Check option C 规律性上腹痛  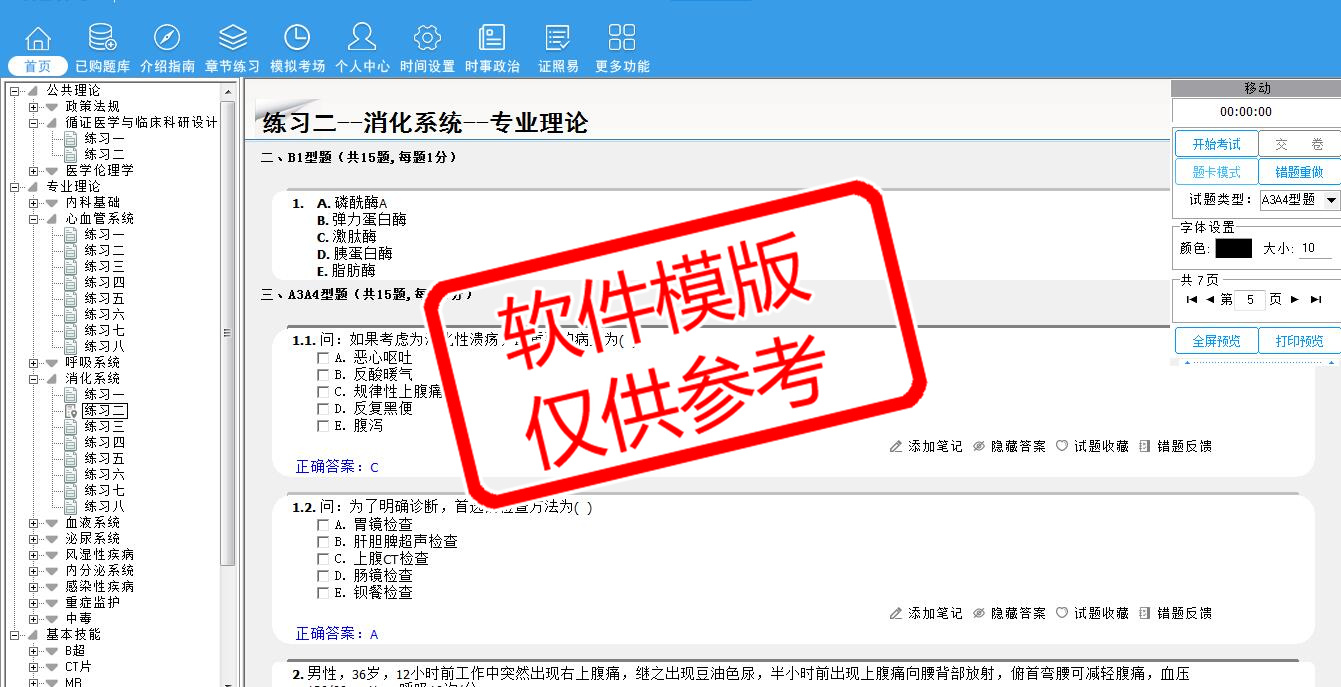tap(323, 392)
